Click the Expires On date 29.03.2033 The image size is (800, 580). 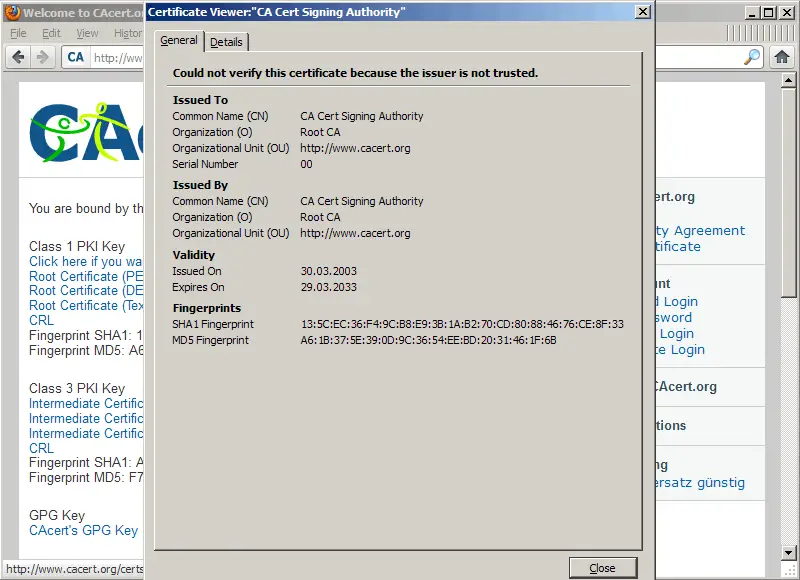[x=329, y=287]
